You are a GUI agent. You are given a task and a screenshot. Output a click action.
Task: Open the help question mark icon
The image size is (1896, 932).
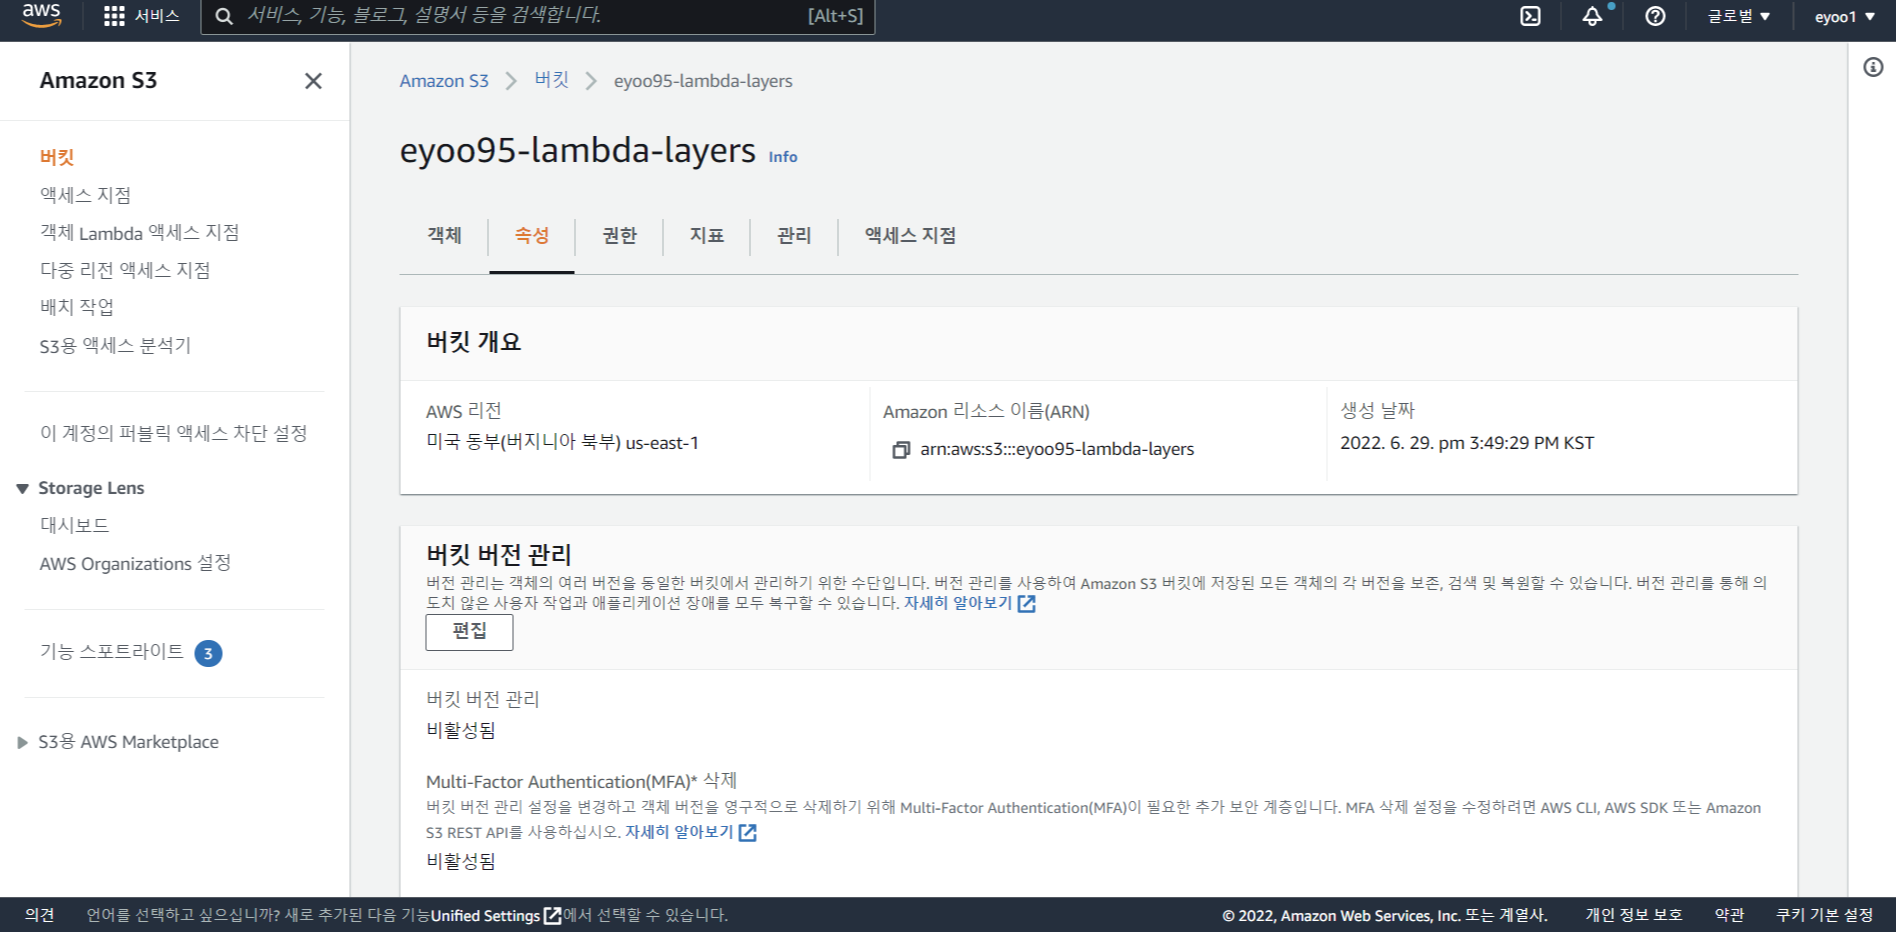click(1655, 16)
